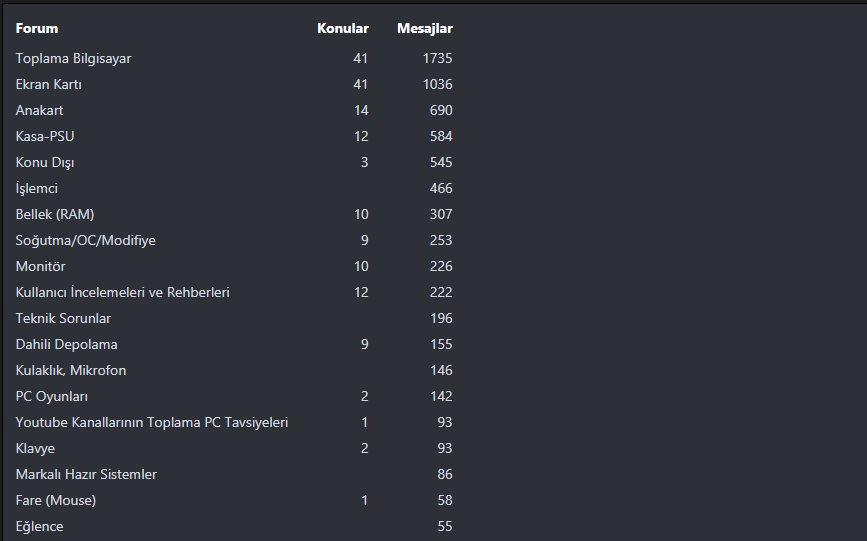Go to the Fare (Mouse) forum
This screenshot has height=541, width=867.
point(56,501)
